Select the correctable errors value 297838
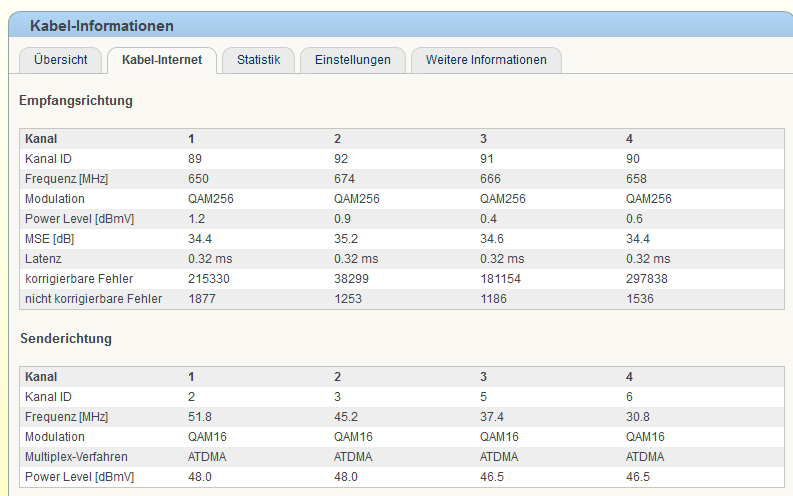793x496 pixels. 646,279
